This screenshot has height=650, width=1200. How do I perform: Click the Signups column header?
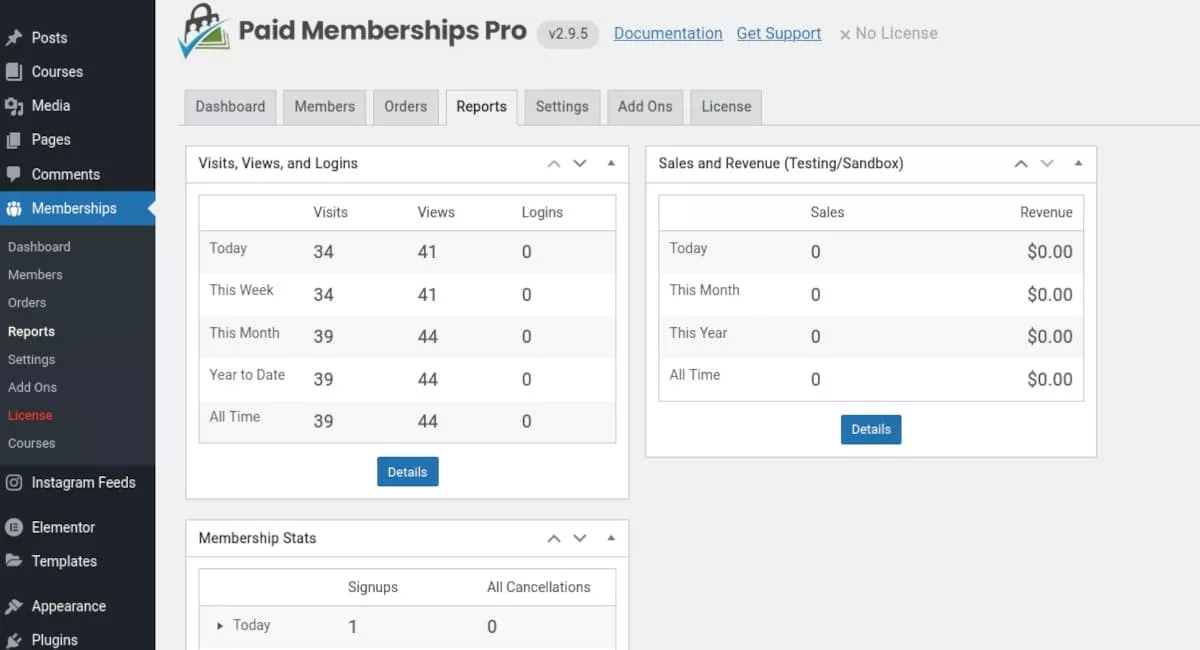373,588
